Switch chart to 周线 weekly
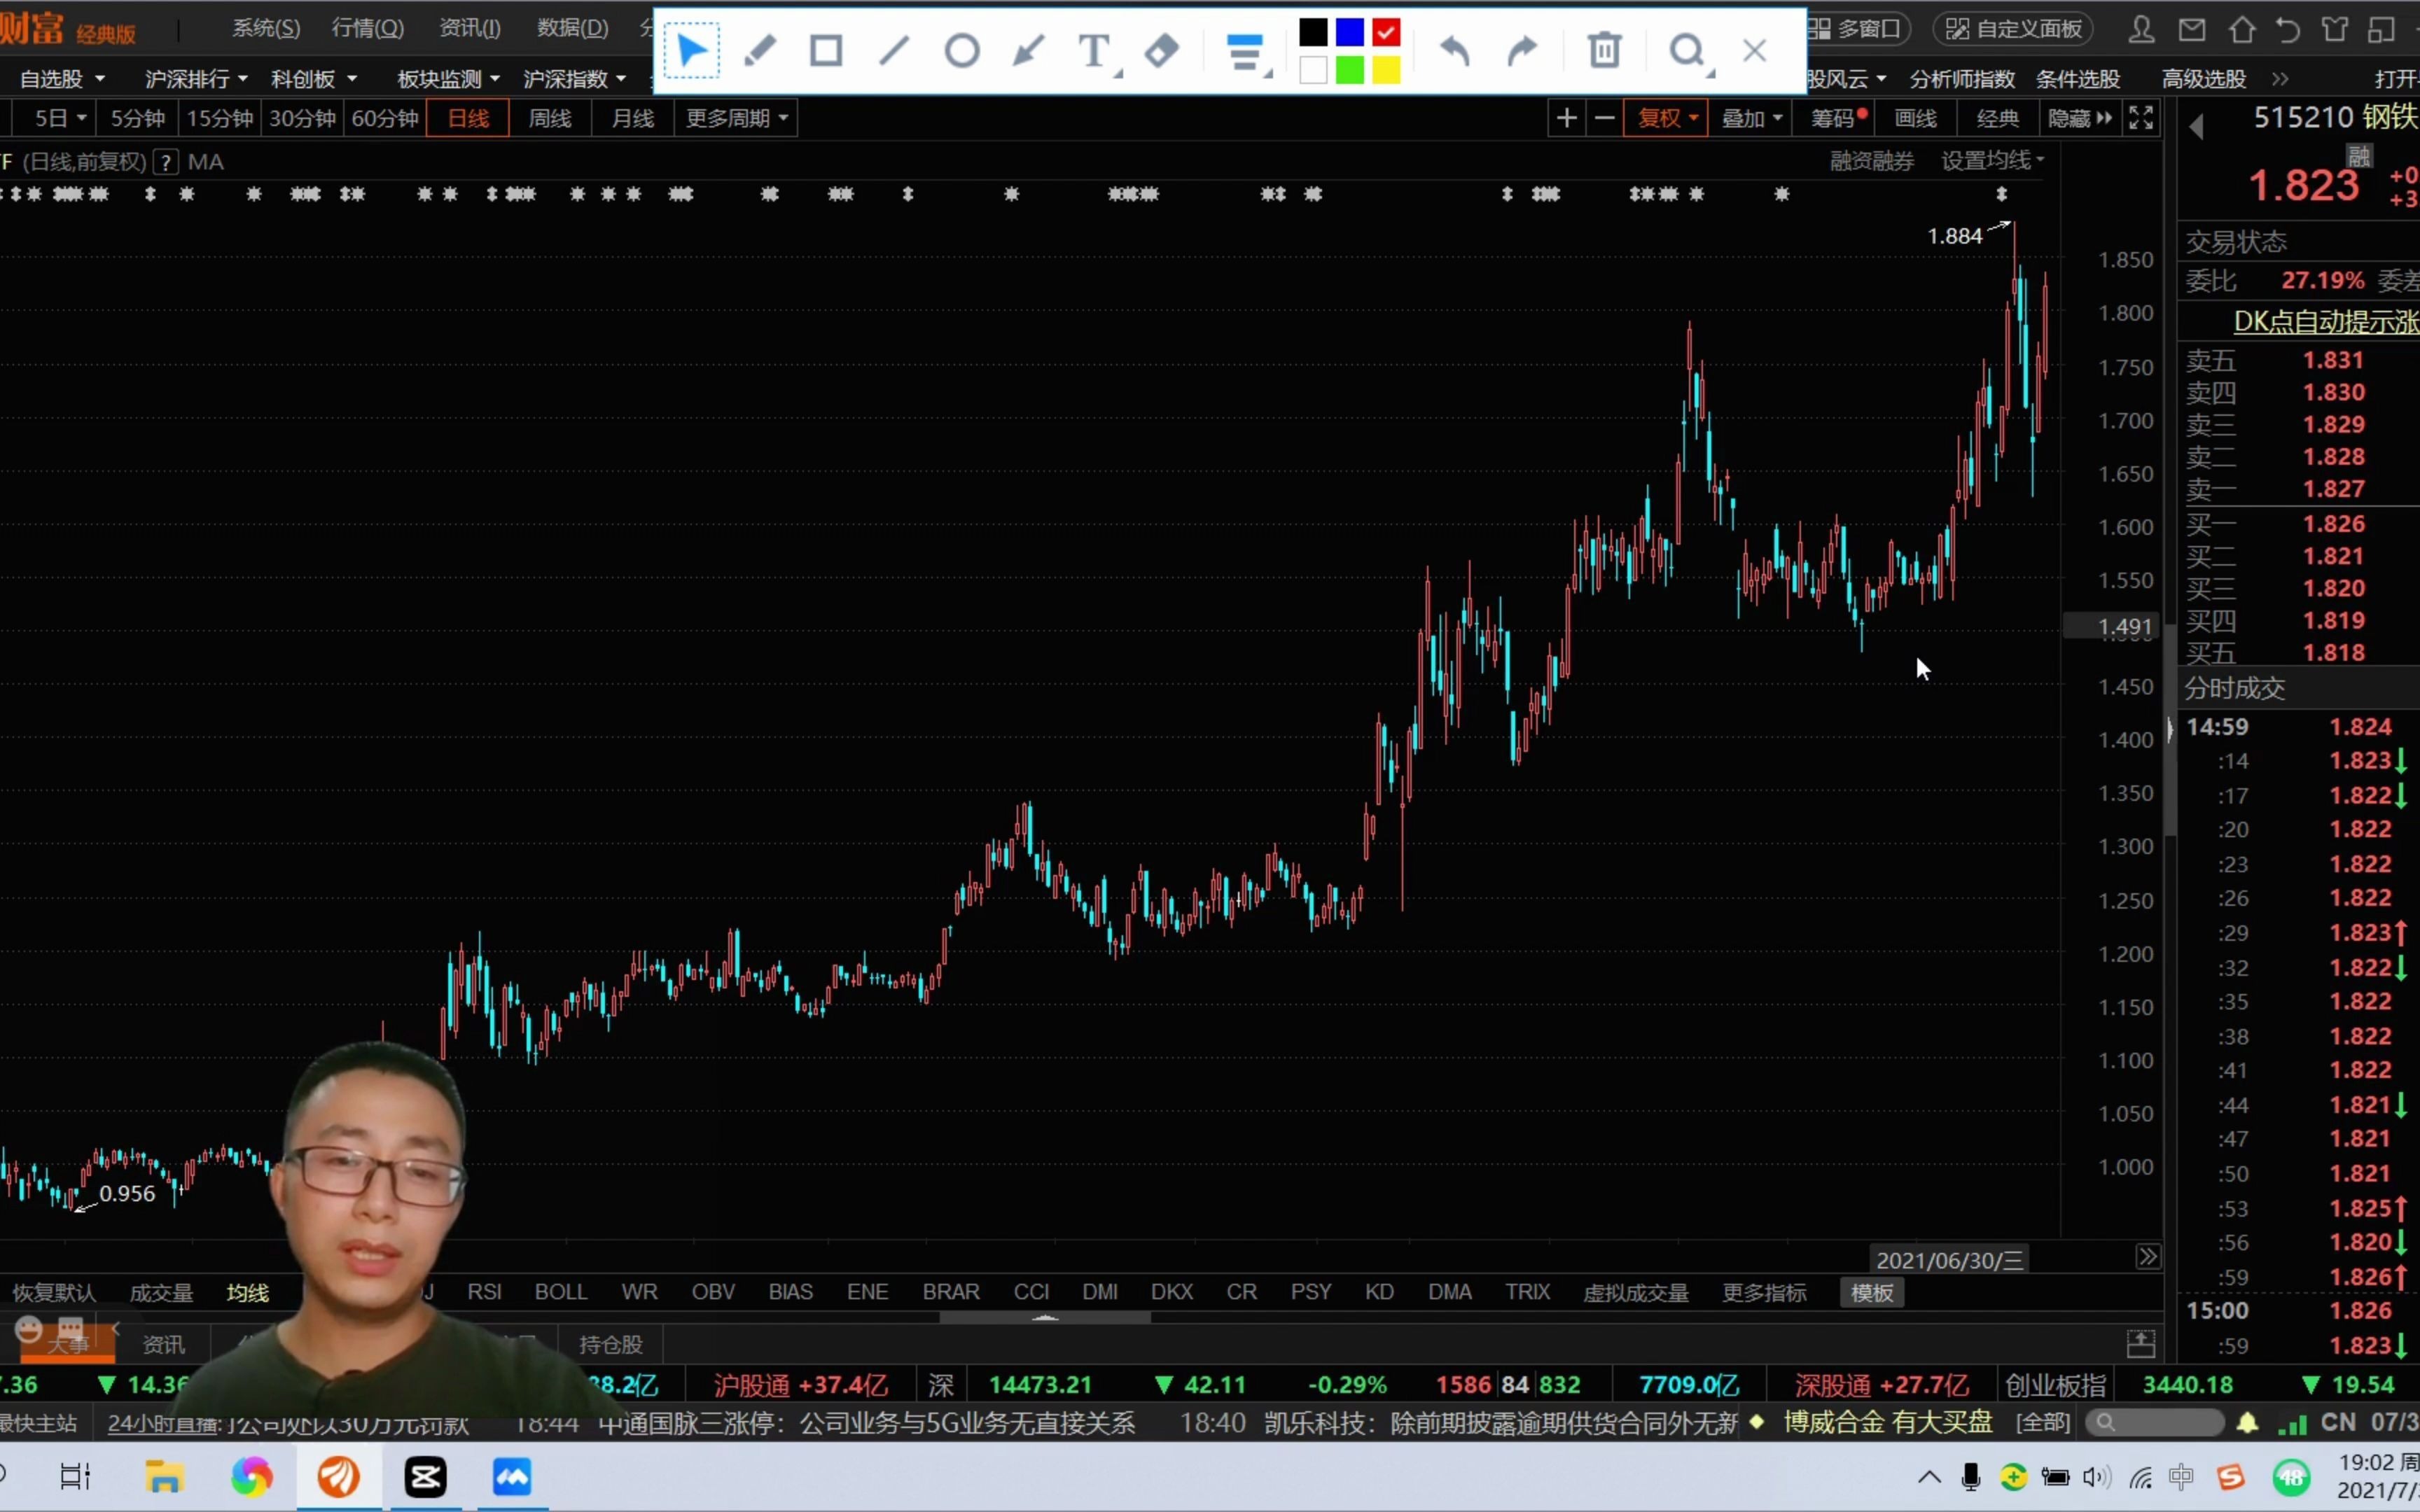This screenshot has height=1512, width=2420. click(x=550, y=118)
